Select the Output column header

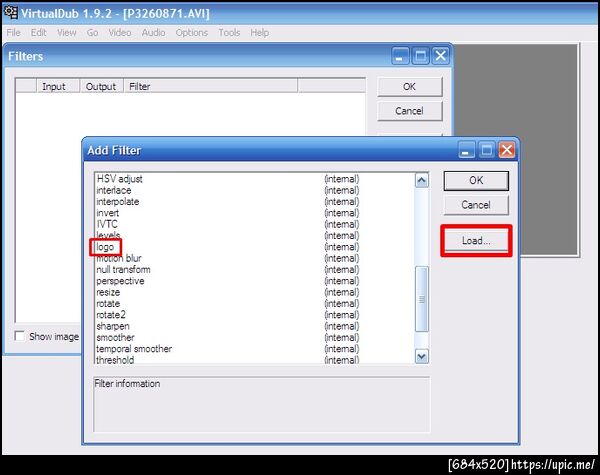tap(101, 86)
